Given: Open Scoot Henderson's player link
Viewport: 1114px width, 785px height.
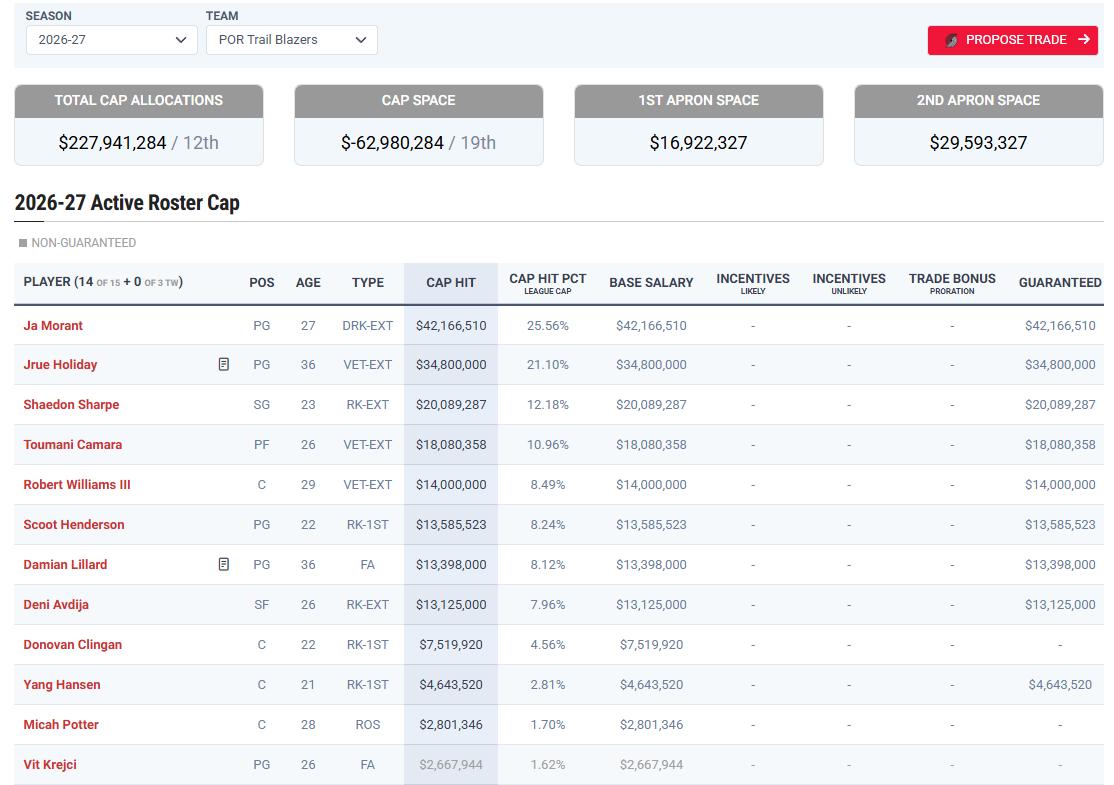Looking at the screenshot, I should pos(74,524).
